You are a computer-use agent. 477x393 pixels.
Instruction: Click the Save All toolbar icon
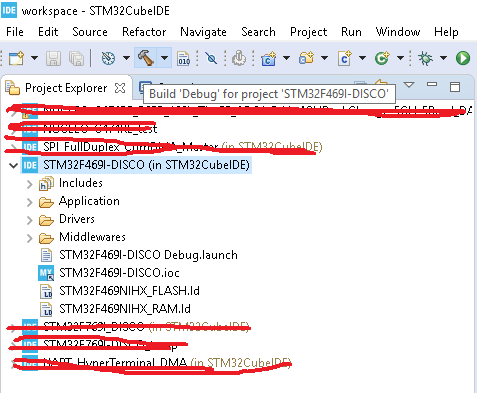pyautogui.click(x=76, y=58)
